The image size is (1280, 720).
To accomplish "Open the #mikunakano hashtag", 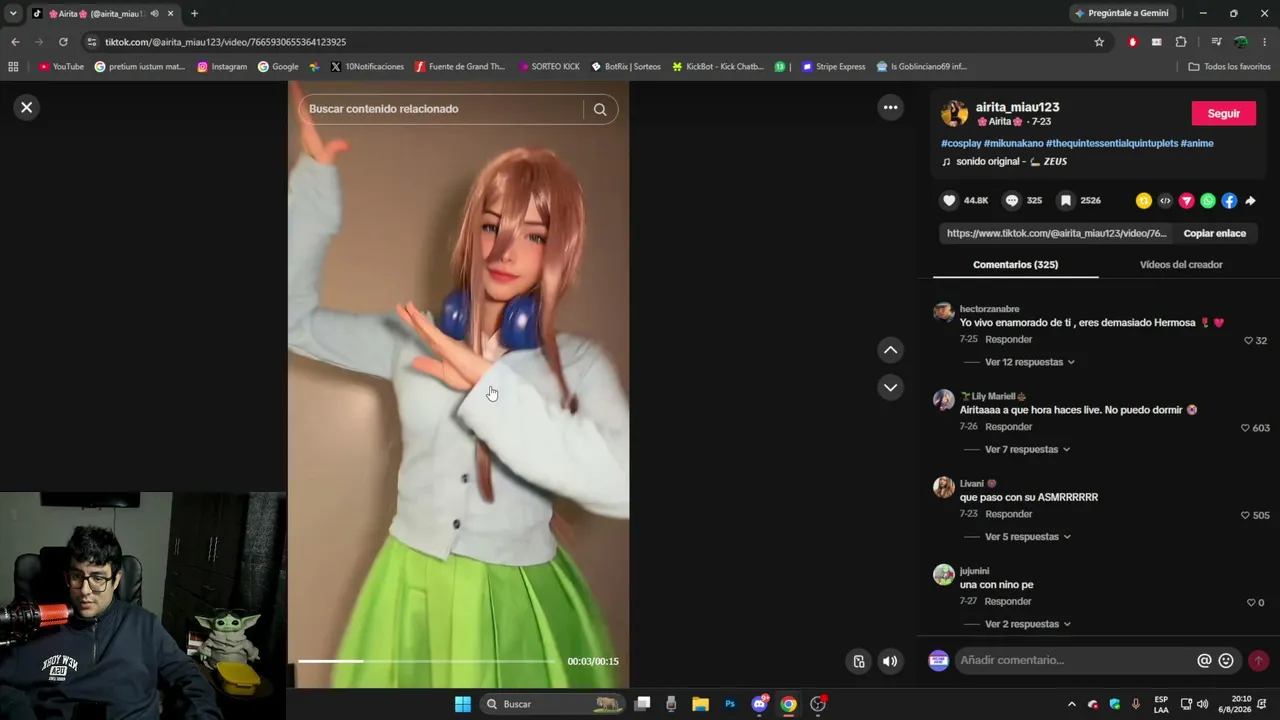I will [x=1013, y=143].
